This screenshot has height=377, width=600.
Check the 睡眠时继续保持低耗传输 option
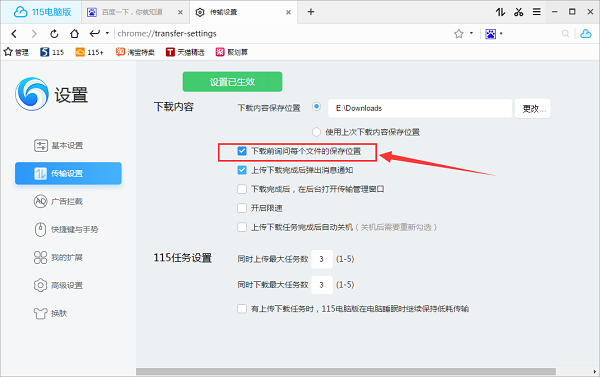242,308
